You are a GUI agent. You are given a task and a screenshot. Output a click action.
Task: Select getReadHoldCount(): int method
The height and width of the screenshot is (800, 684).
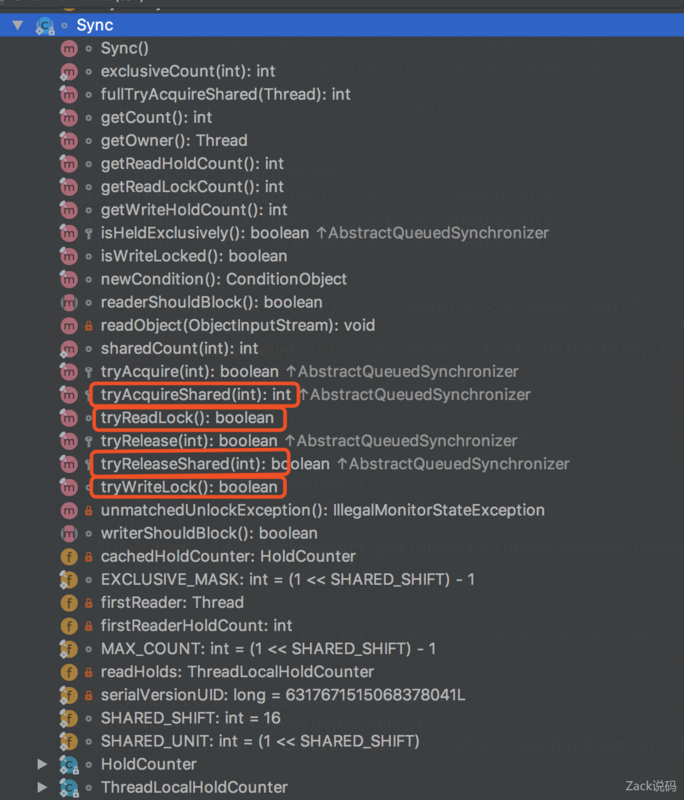[x=192, y=164]
